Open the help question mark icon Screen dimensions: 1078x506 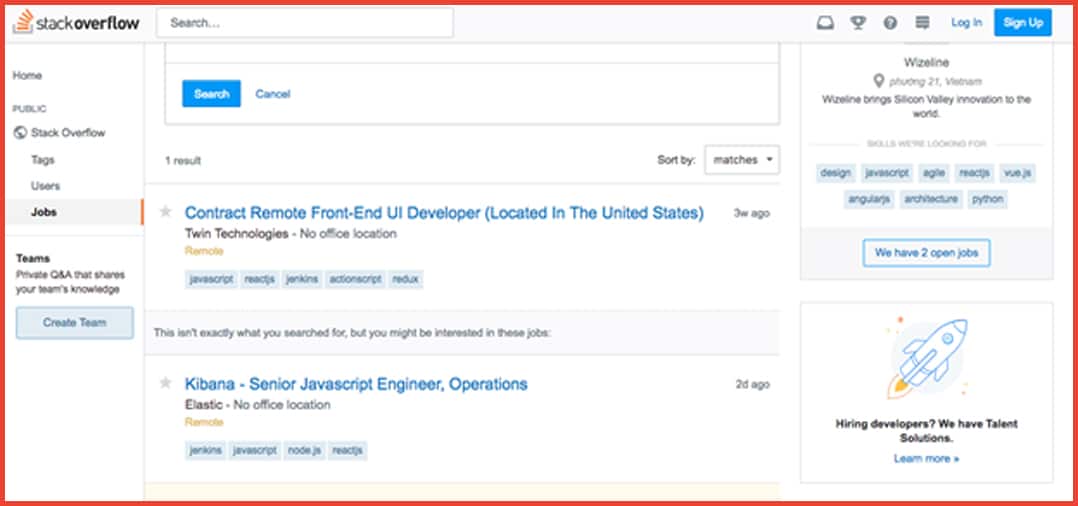[x=890, y=23]
